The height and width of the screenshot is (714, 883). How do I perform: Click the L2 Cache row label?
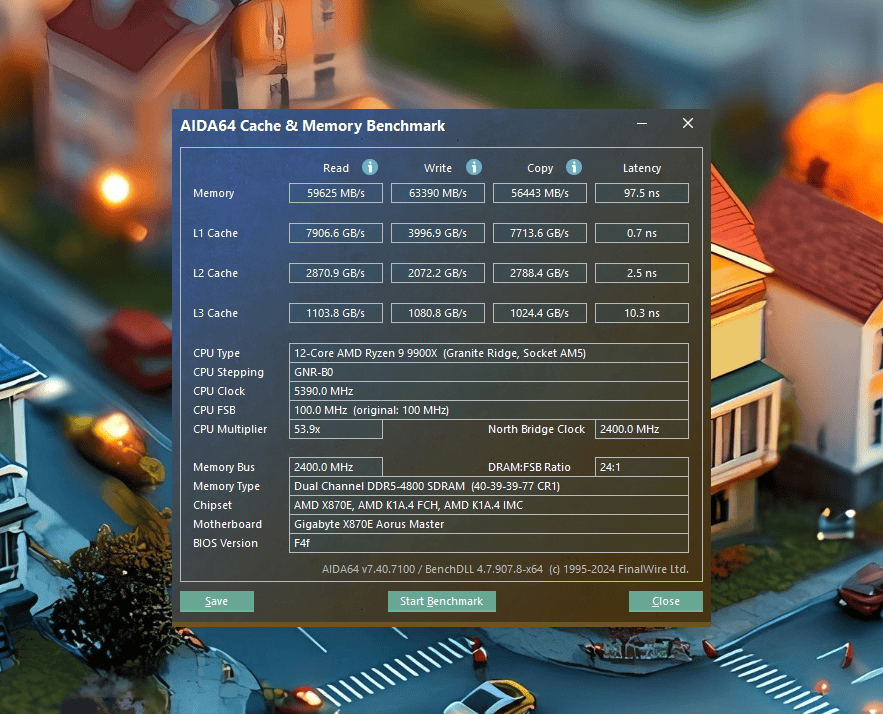(x=215, y=273)
